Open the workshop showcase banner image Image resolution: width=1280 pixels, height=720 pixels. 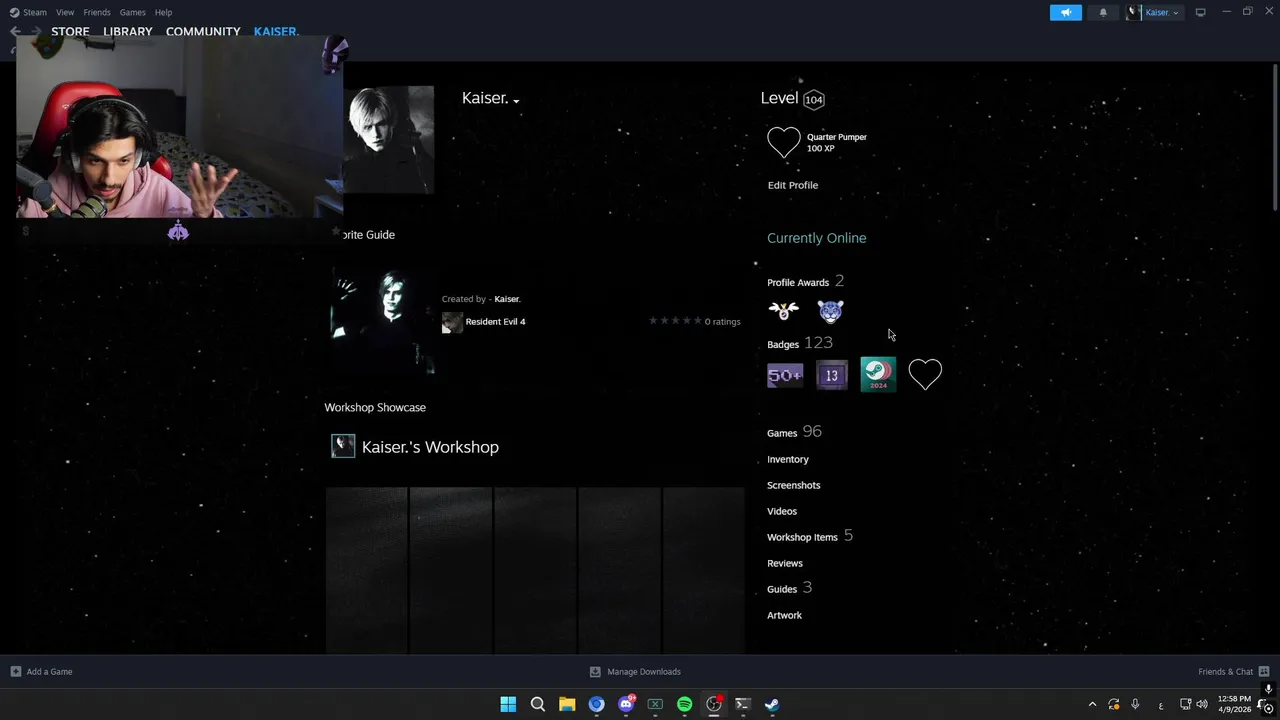tap(535, 570)
